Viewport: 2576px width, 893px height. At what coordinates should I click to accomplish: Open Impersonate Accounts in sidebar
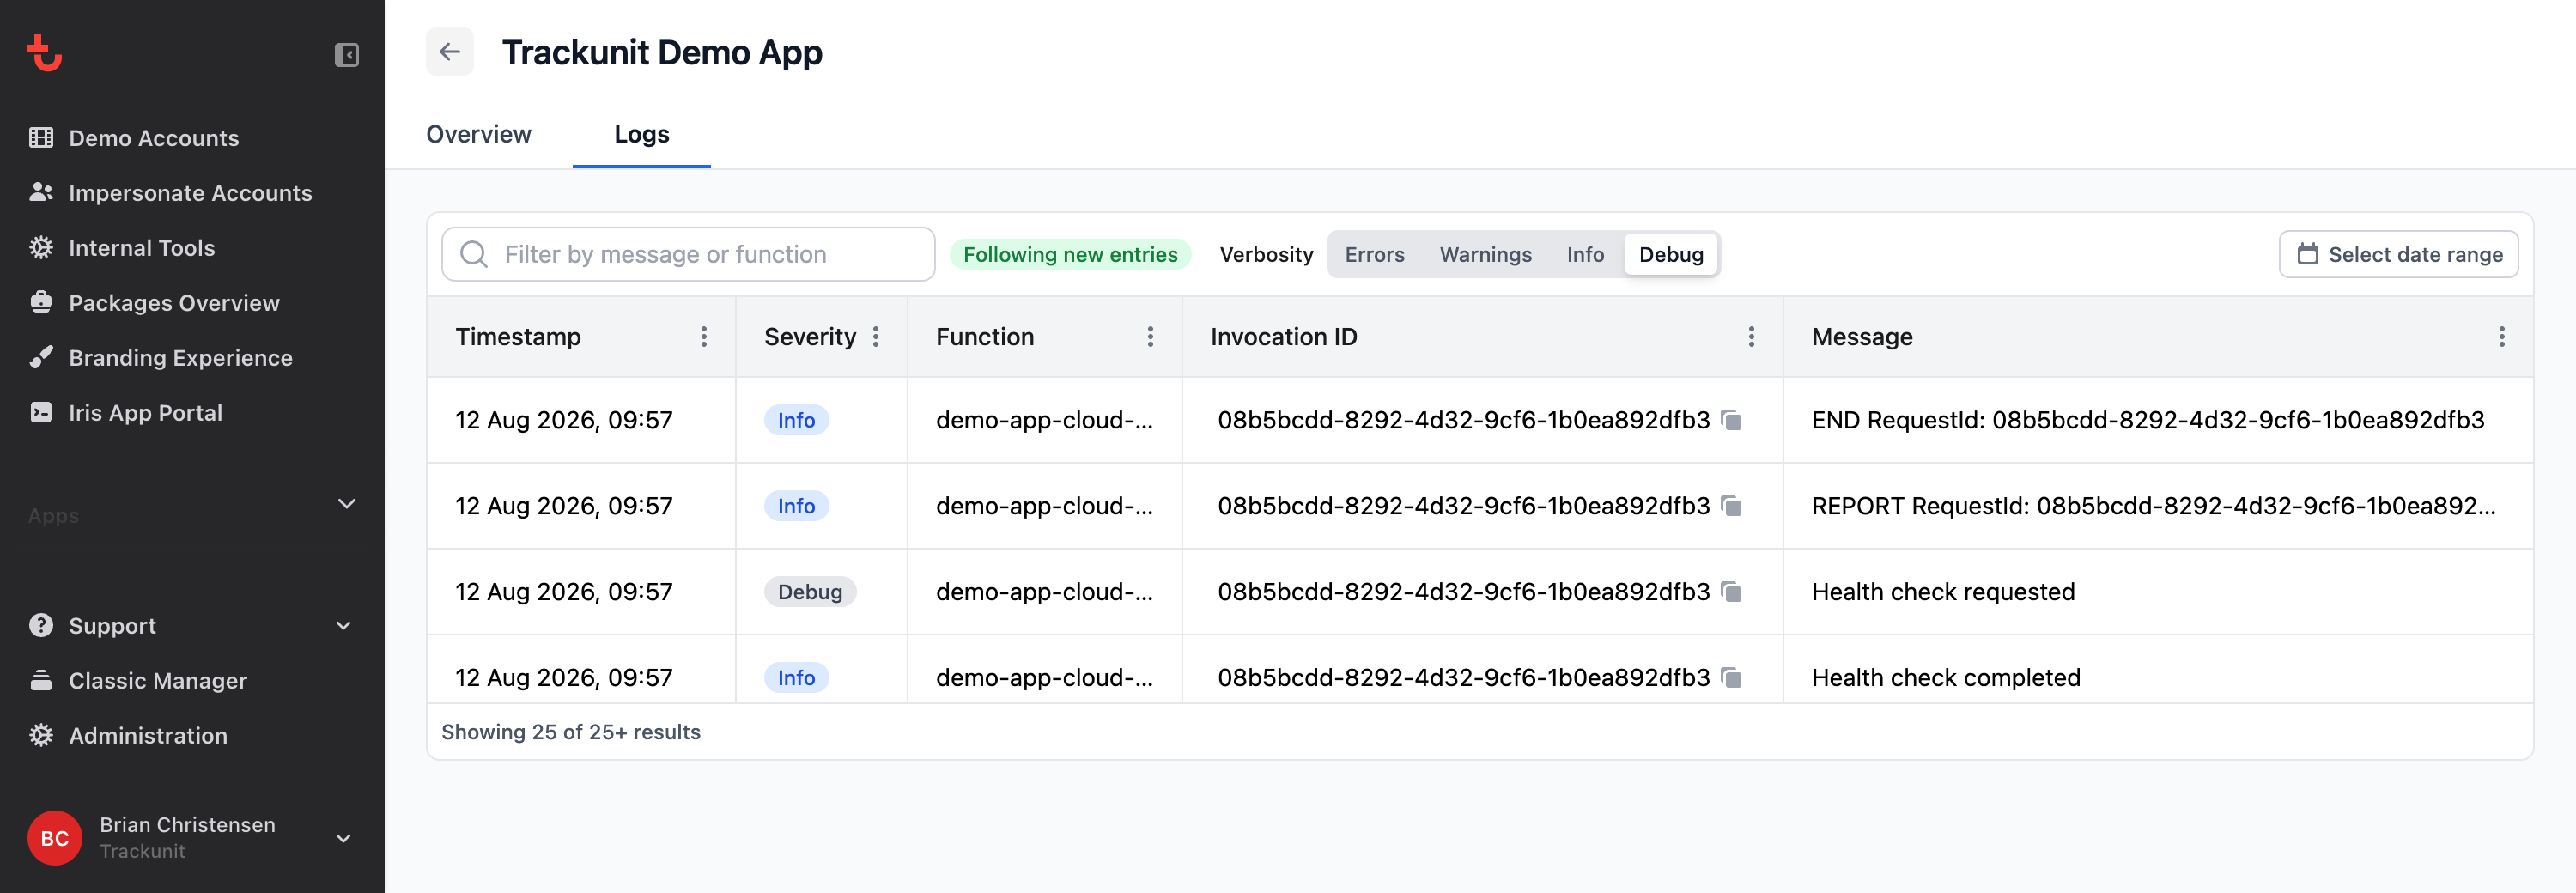tap(192, 192)
